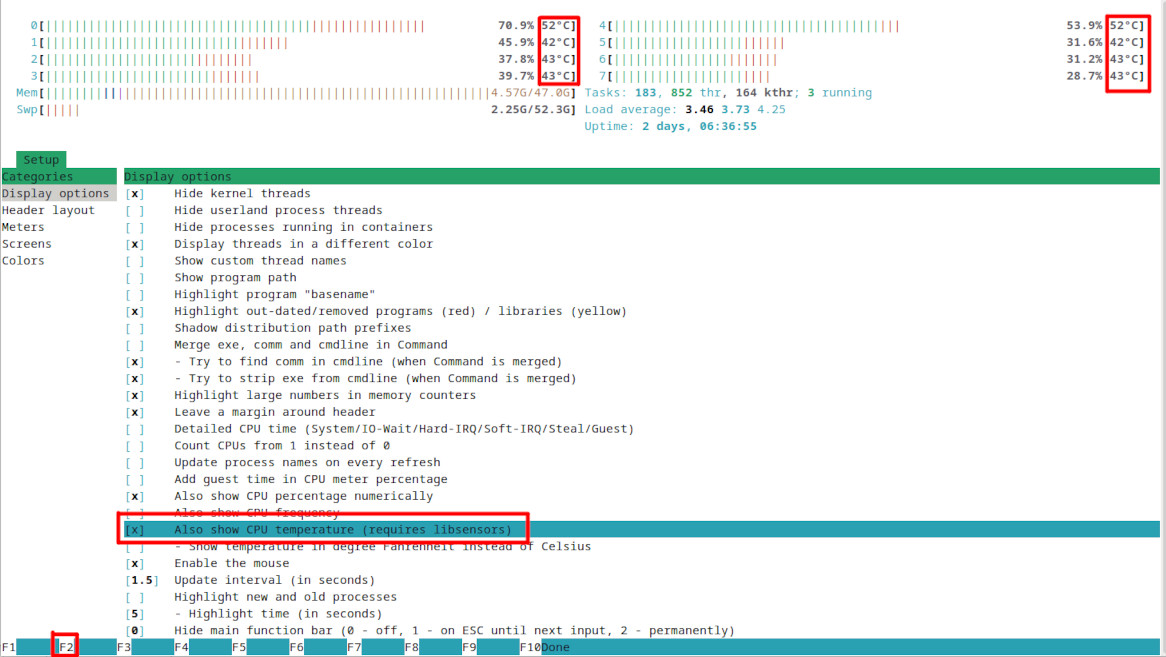Select Header layout in Categories
This screenshot has width=1166, height=657.
click(48, 210)
